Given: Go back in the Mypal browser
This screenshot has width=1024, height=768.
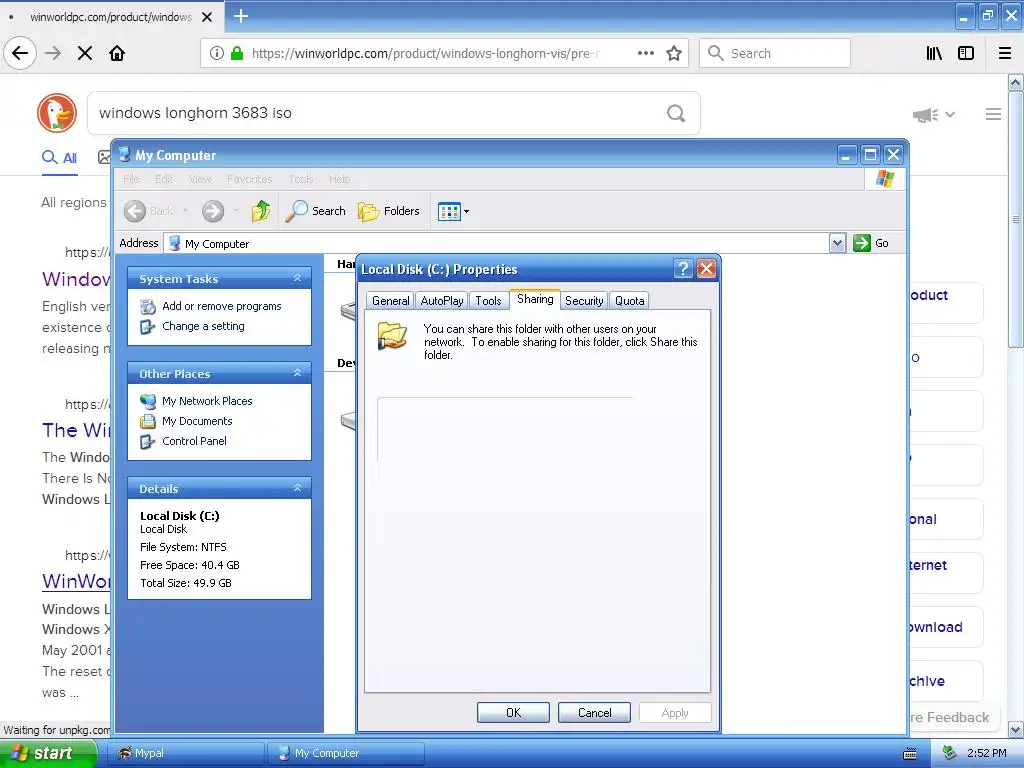Looking at the screenshot, I should click(20, 53).
